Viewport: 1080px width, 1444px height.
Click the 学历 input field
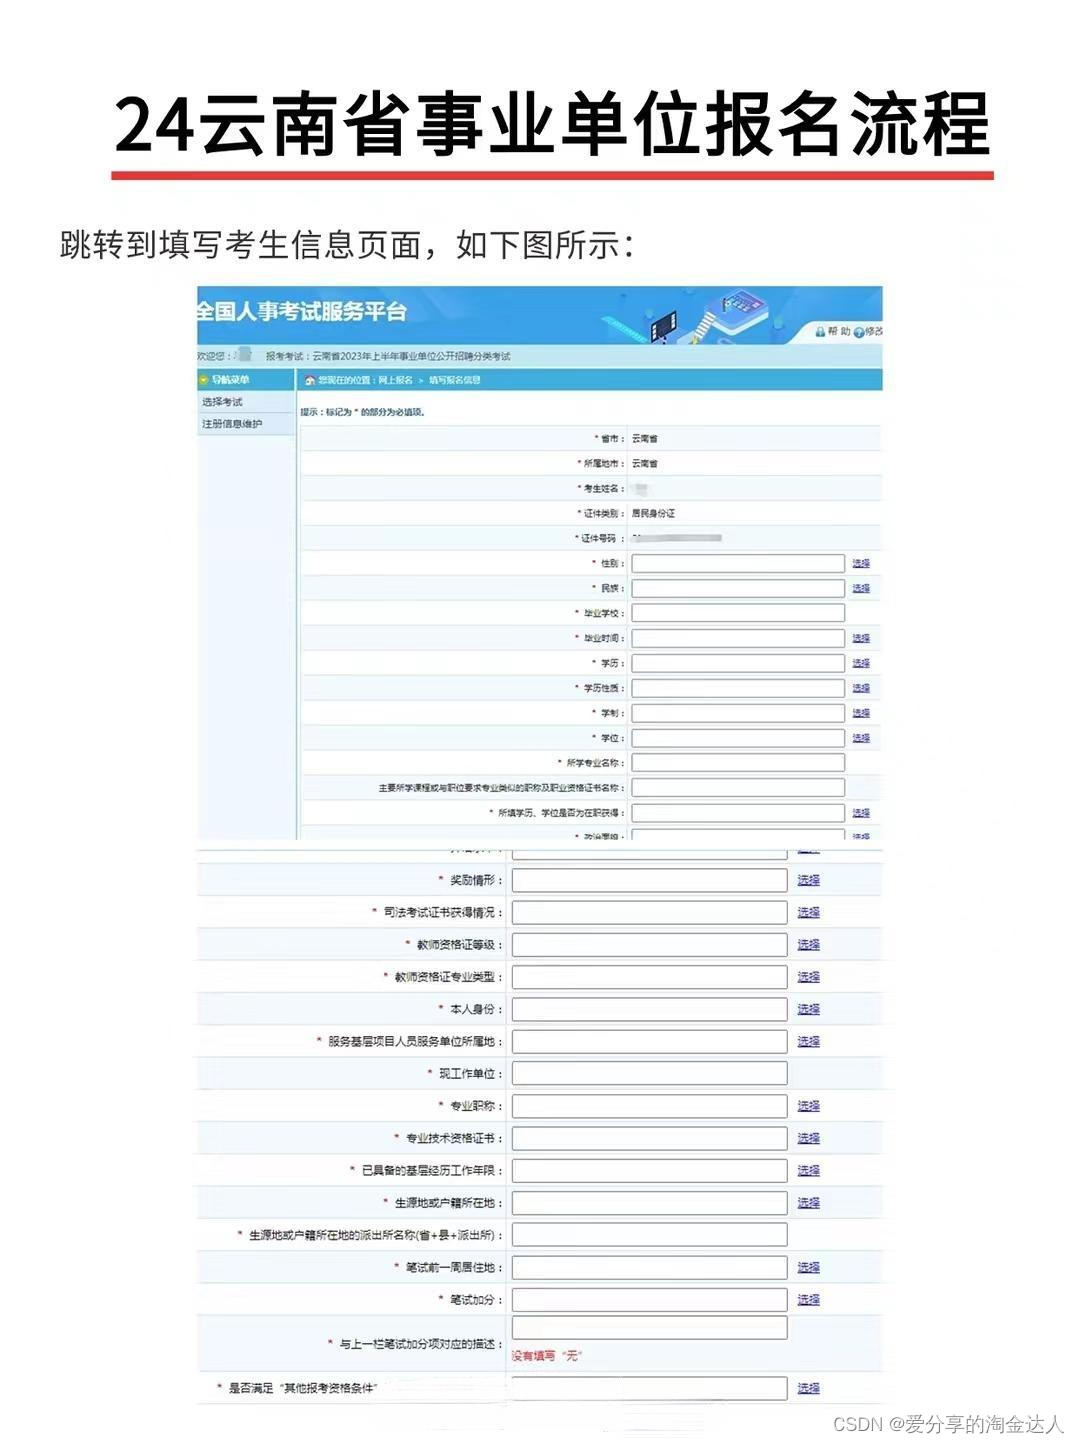[x=738, y=663]
